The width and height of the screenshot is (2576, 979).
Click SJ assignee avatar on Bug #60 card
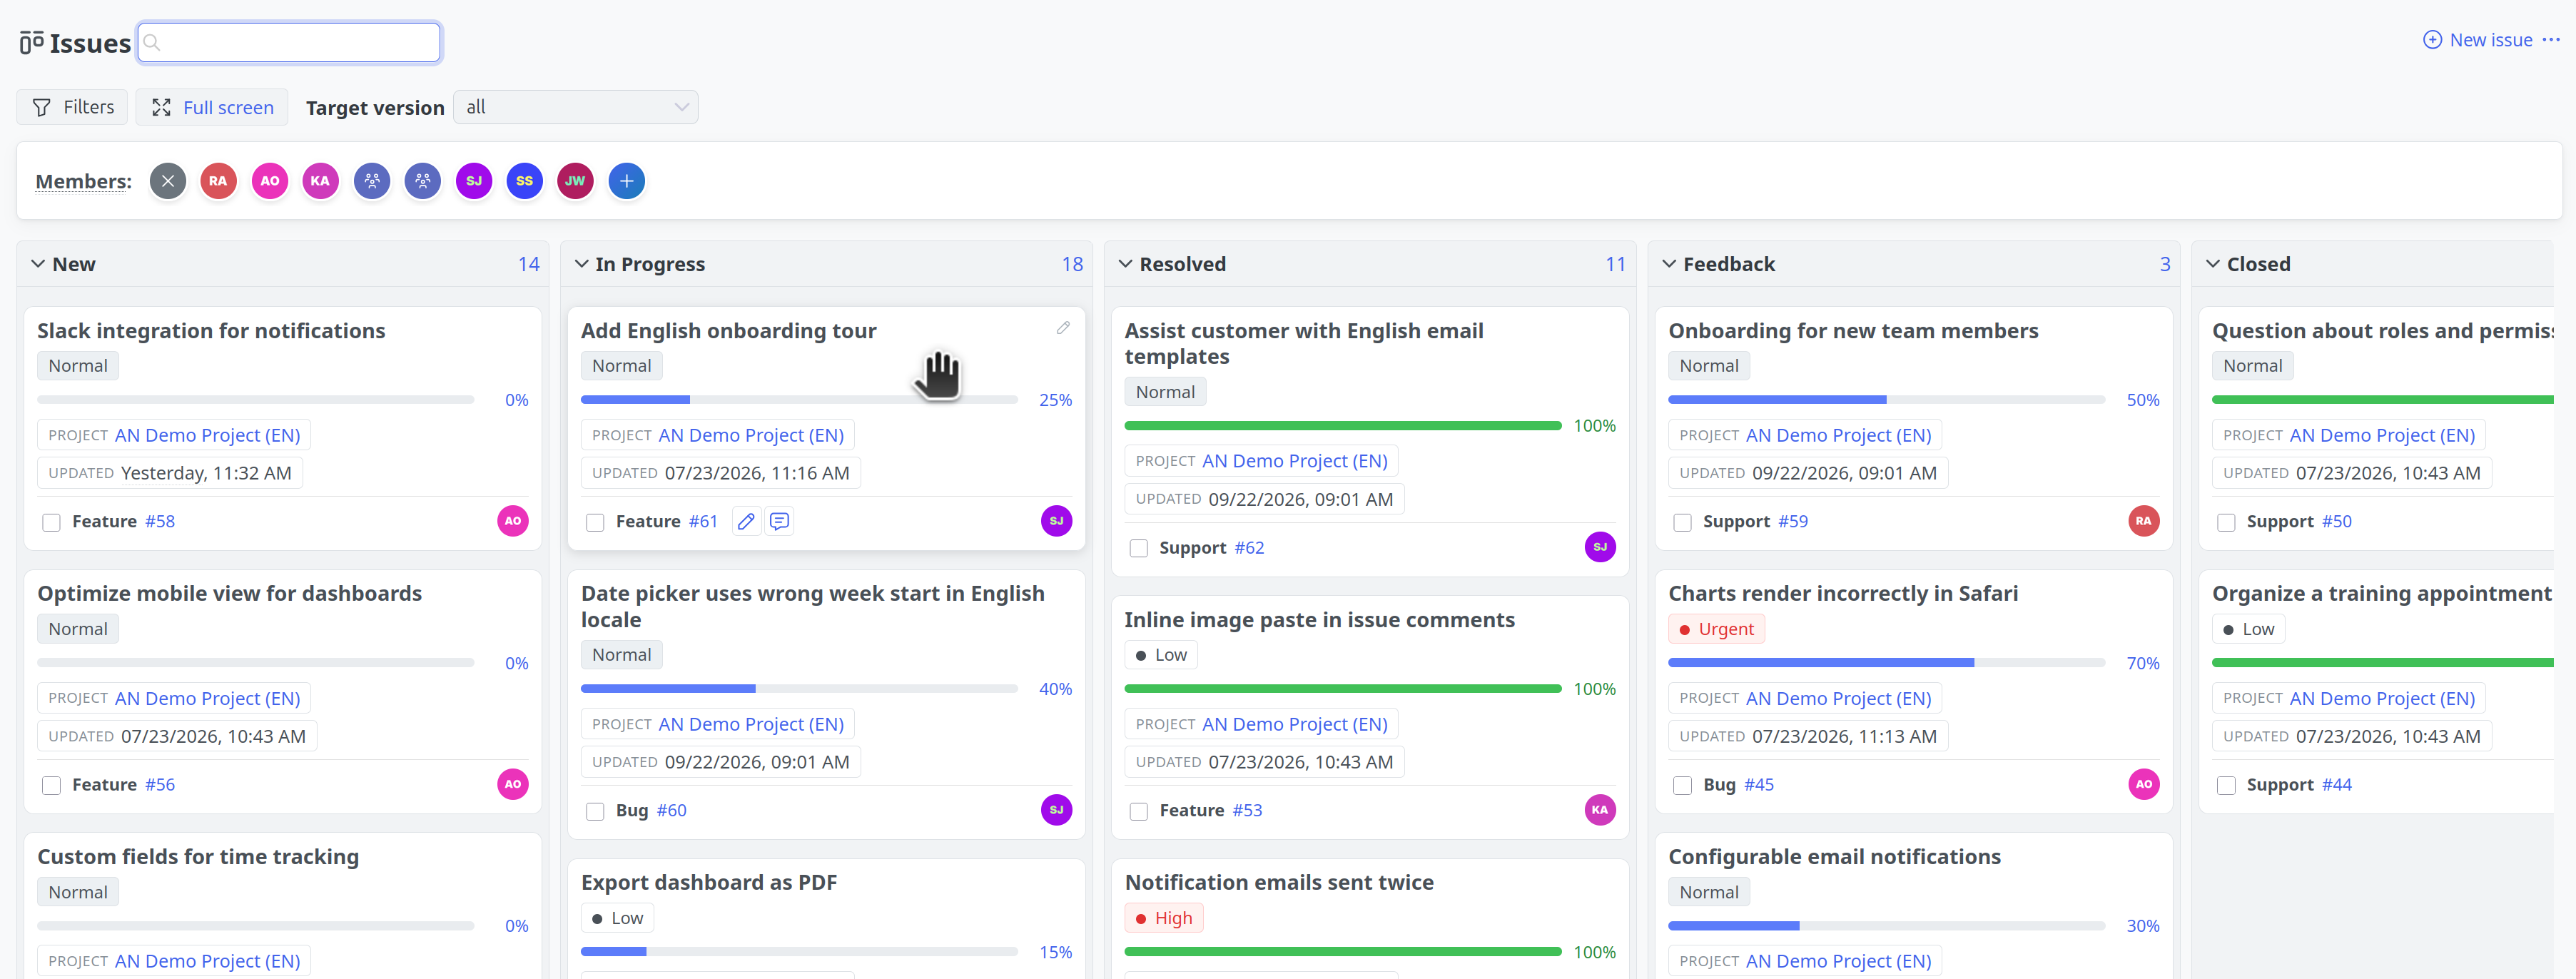(x=1056, y=810)
